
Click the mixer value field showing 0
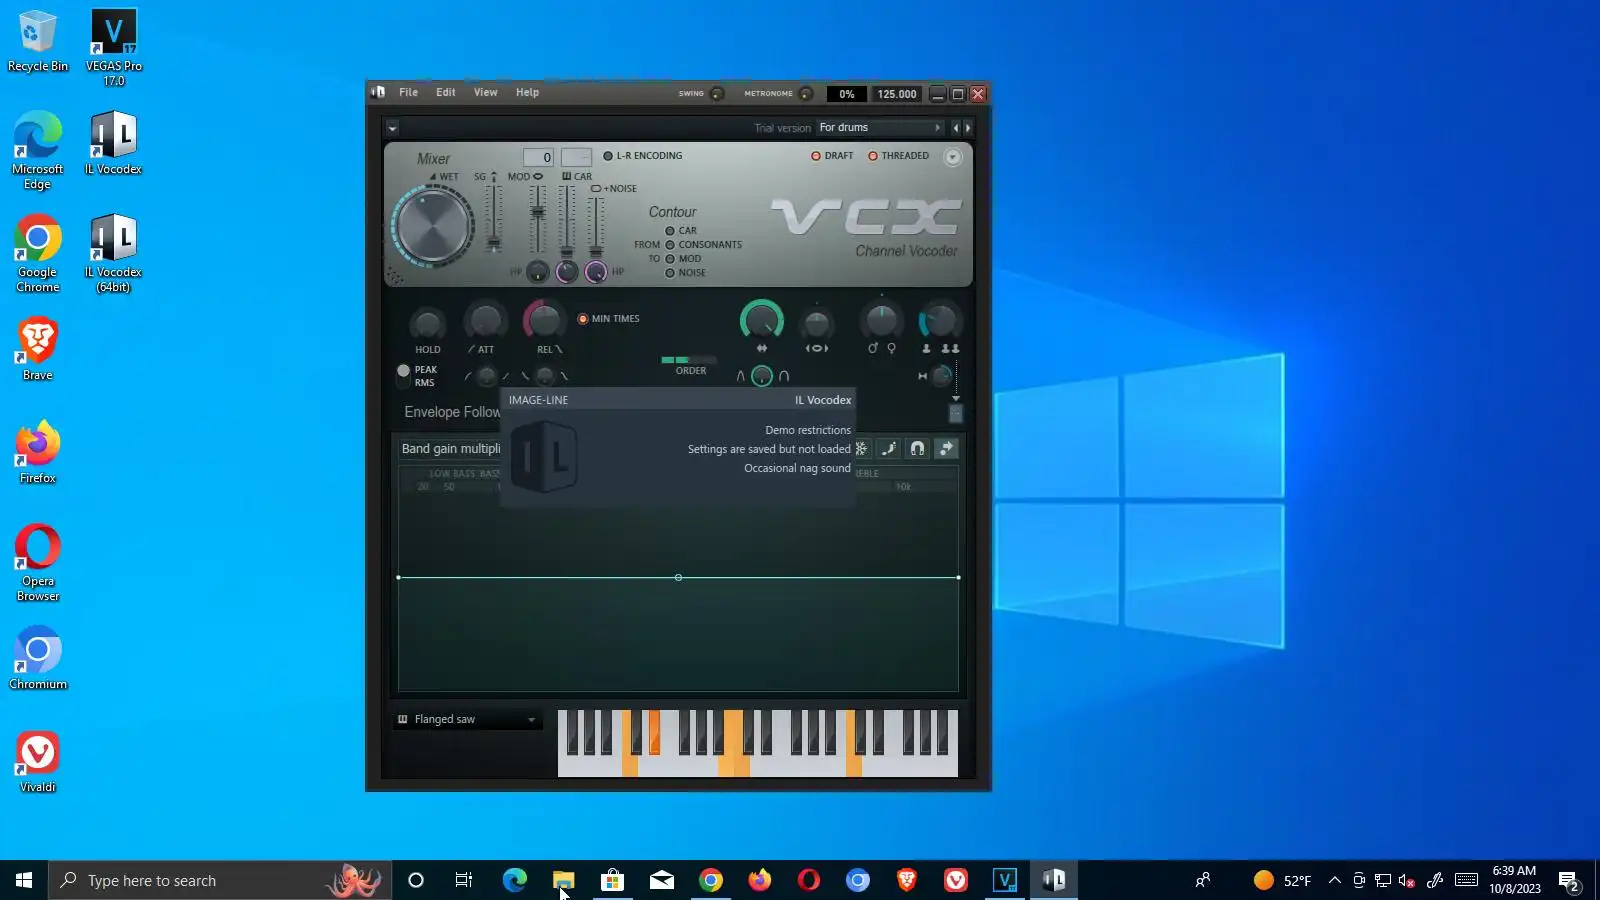coord(538,157)
